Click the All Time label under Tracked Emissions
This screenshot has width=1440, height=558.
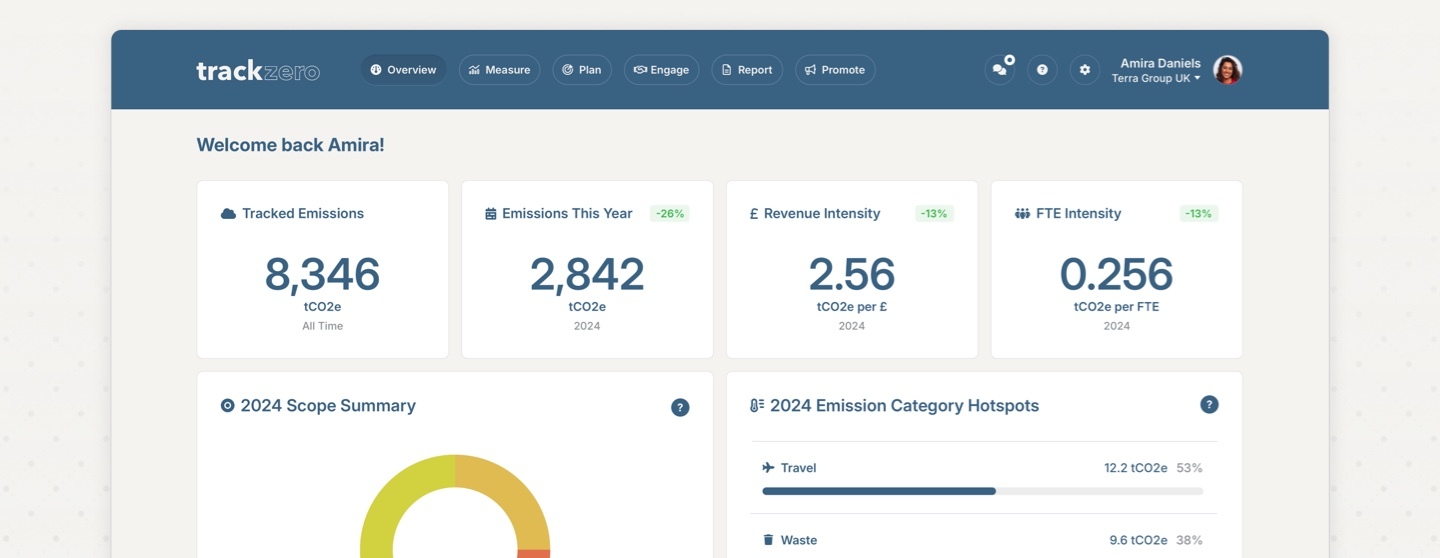[x=322, y=326]
